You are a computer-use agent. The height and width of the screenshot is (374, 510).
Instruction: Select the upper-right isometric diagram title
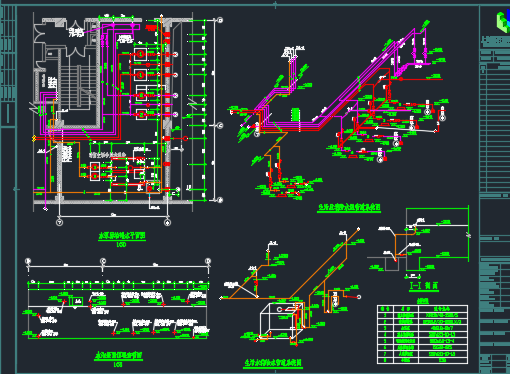(349, 208)
